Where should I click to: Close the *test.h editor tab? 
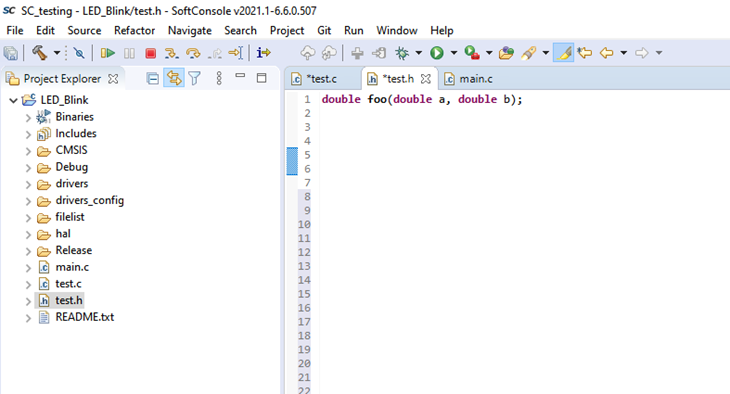pos(426,79)
